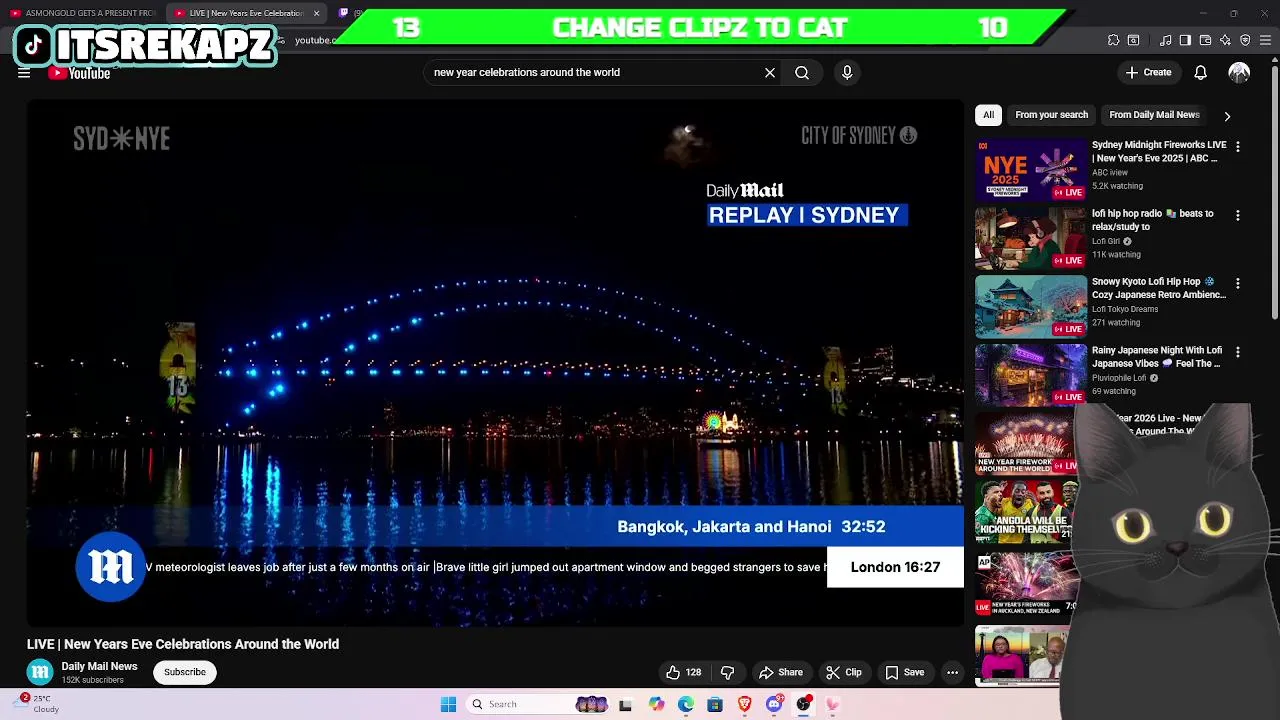Open Microsoft Edge in the taskbar
This screenshot has width=1280, height=720.
[x=685, y=704]
